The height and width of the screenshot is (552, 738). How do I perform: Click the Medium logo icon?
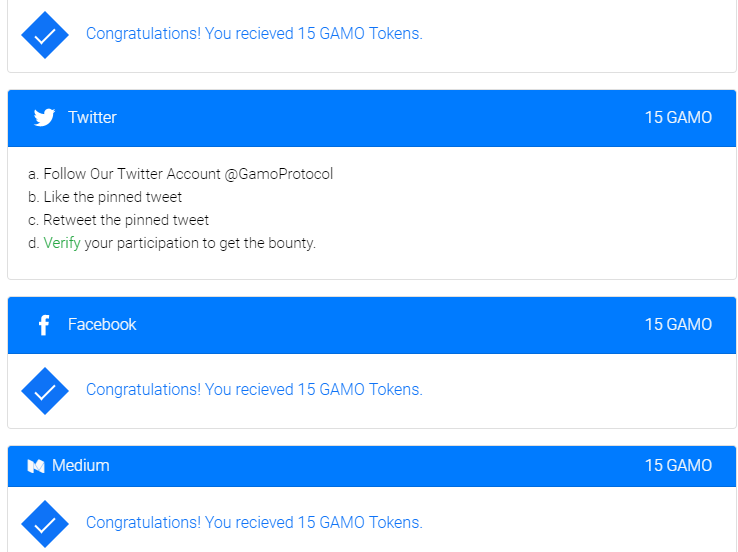tap(36, 466)
